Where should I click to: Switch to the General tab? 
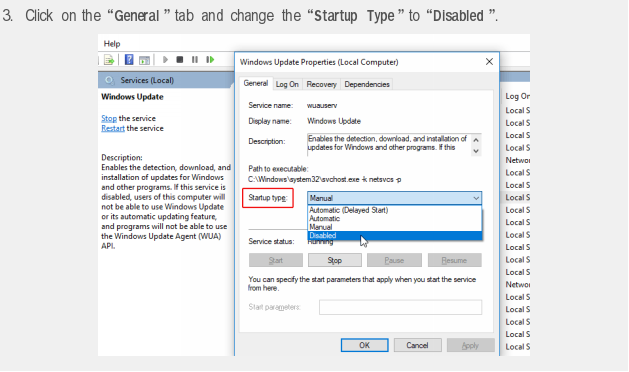256,83
